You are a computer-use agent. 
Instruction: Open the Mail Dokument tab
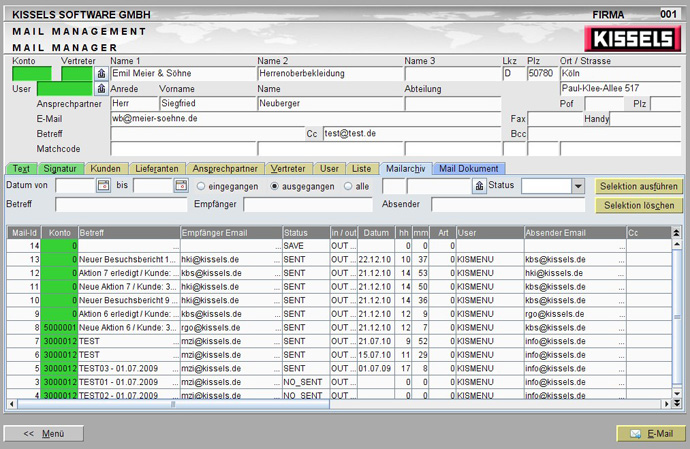(x=469, y=169)
